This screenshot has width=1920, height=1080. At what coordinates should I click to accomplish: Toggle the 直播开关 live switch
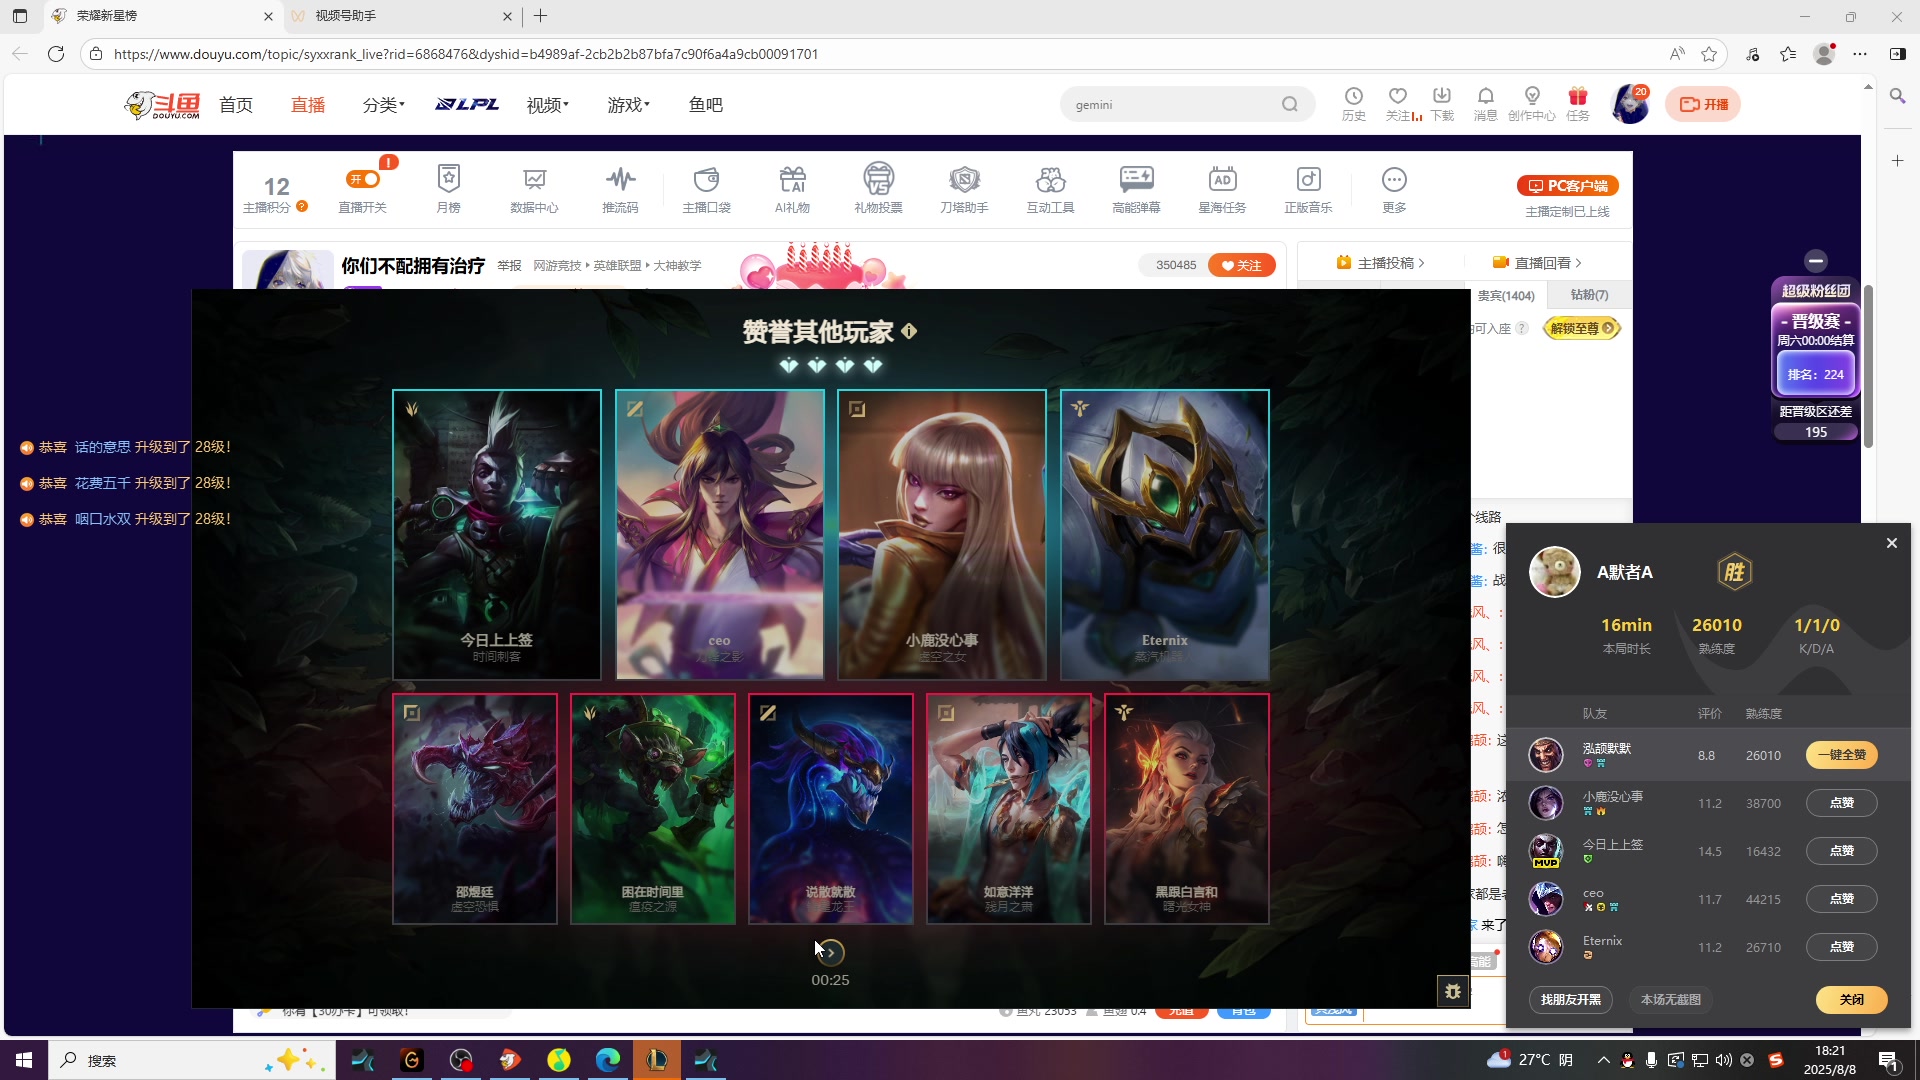pos(363,179)
